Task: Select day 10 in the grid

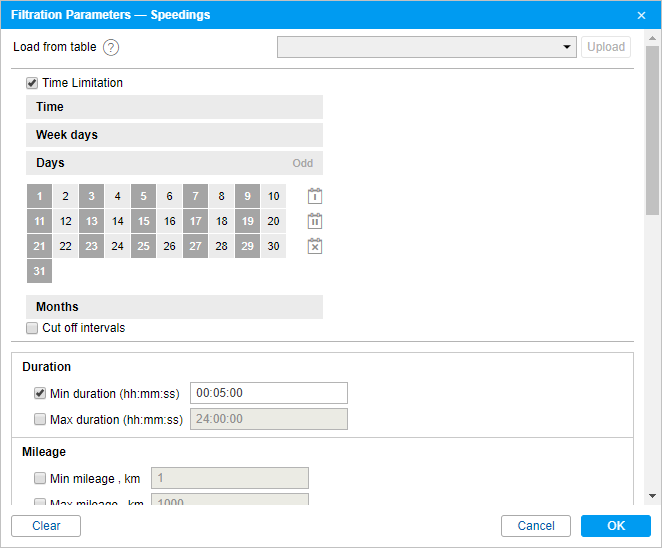Action: [274, 196]
